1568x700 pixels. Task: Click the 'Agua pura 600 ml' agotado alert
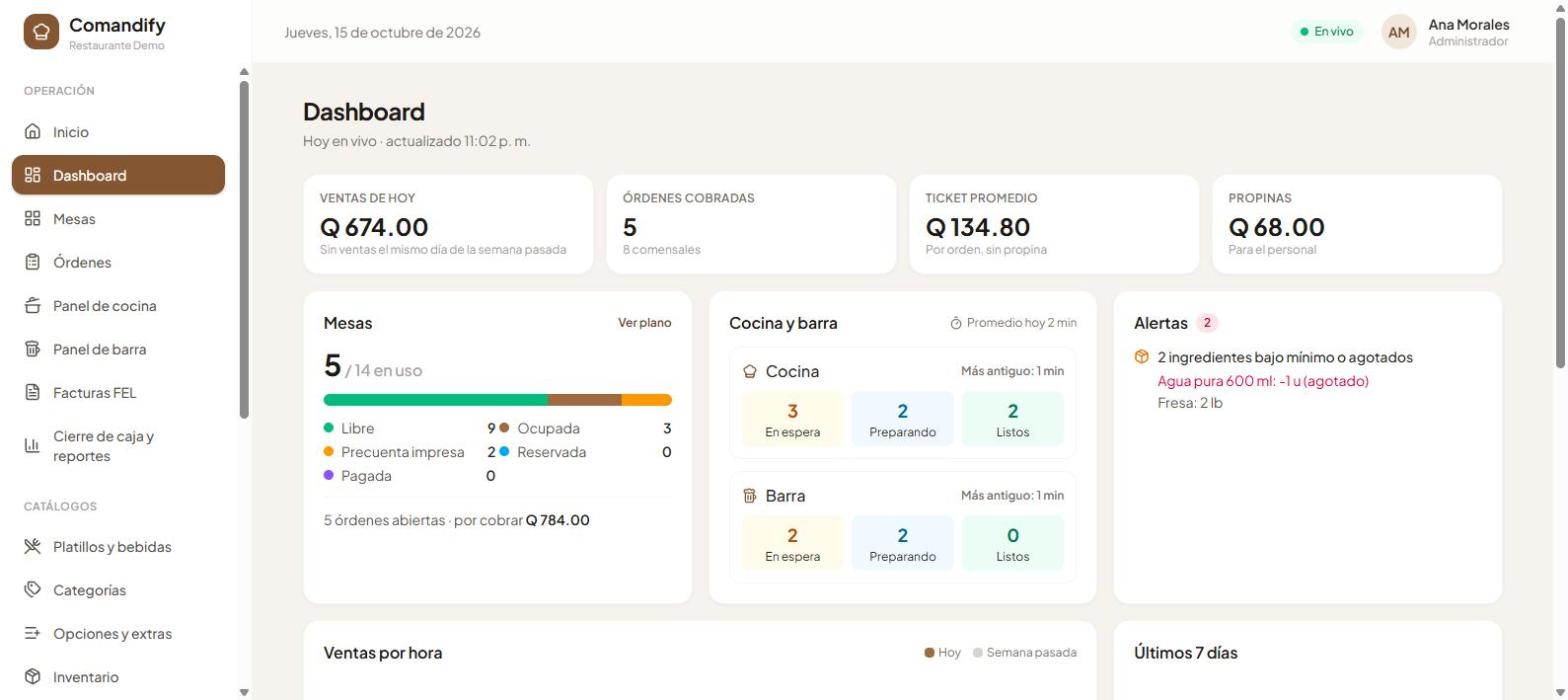click(1263, 381)
